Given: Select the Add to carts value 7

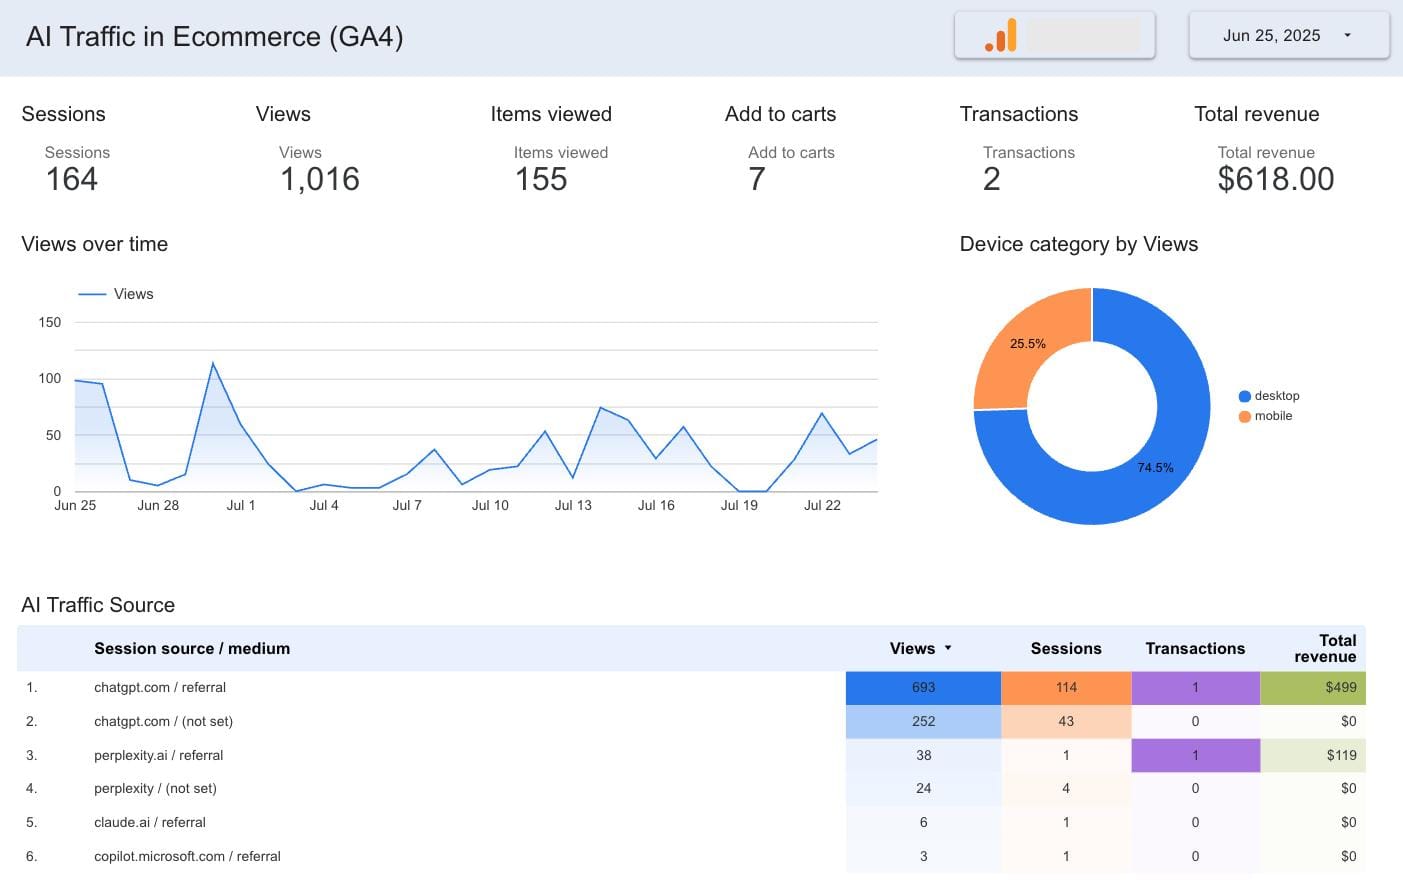Looking at the screenshot, I should 757,179.
